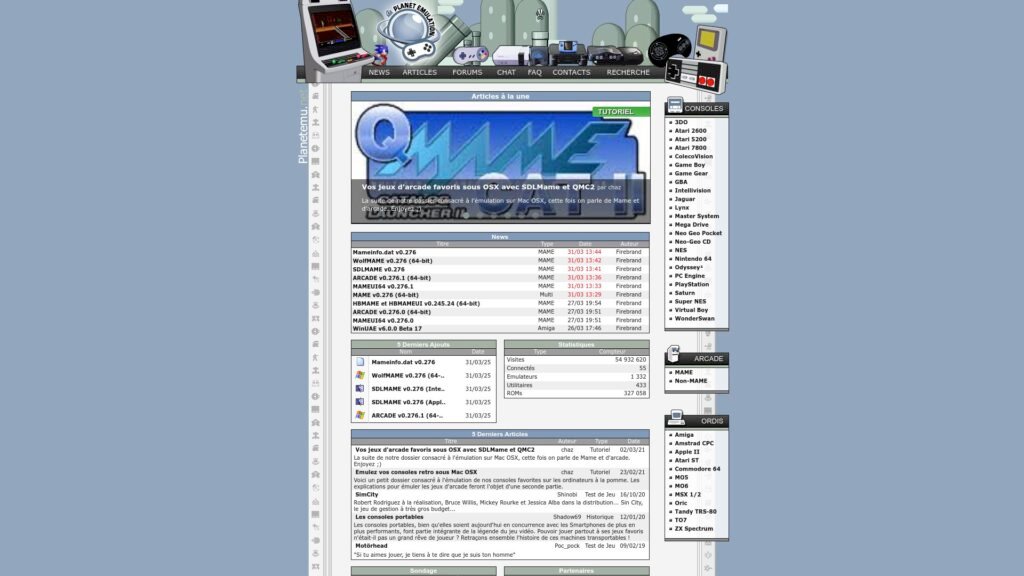
Task: Open the Mameinfo.dat v0.276 news entry
Action: (384, 252)
